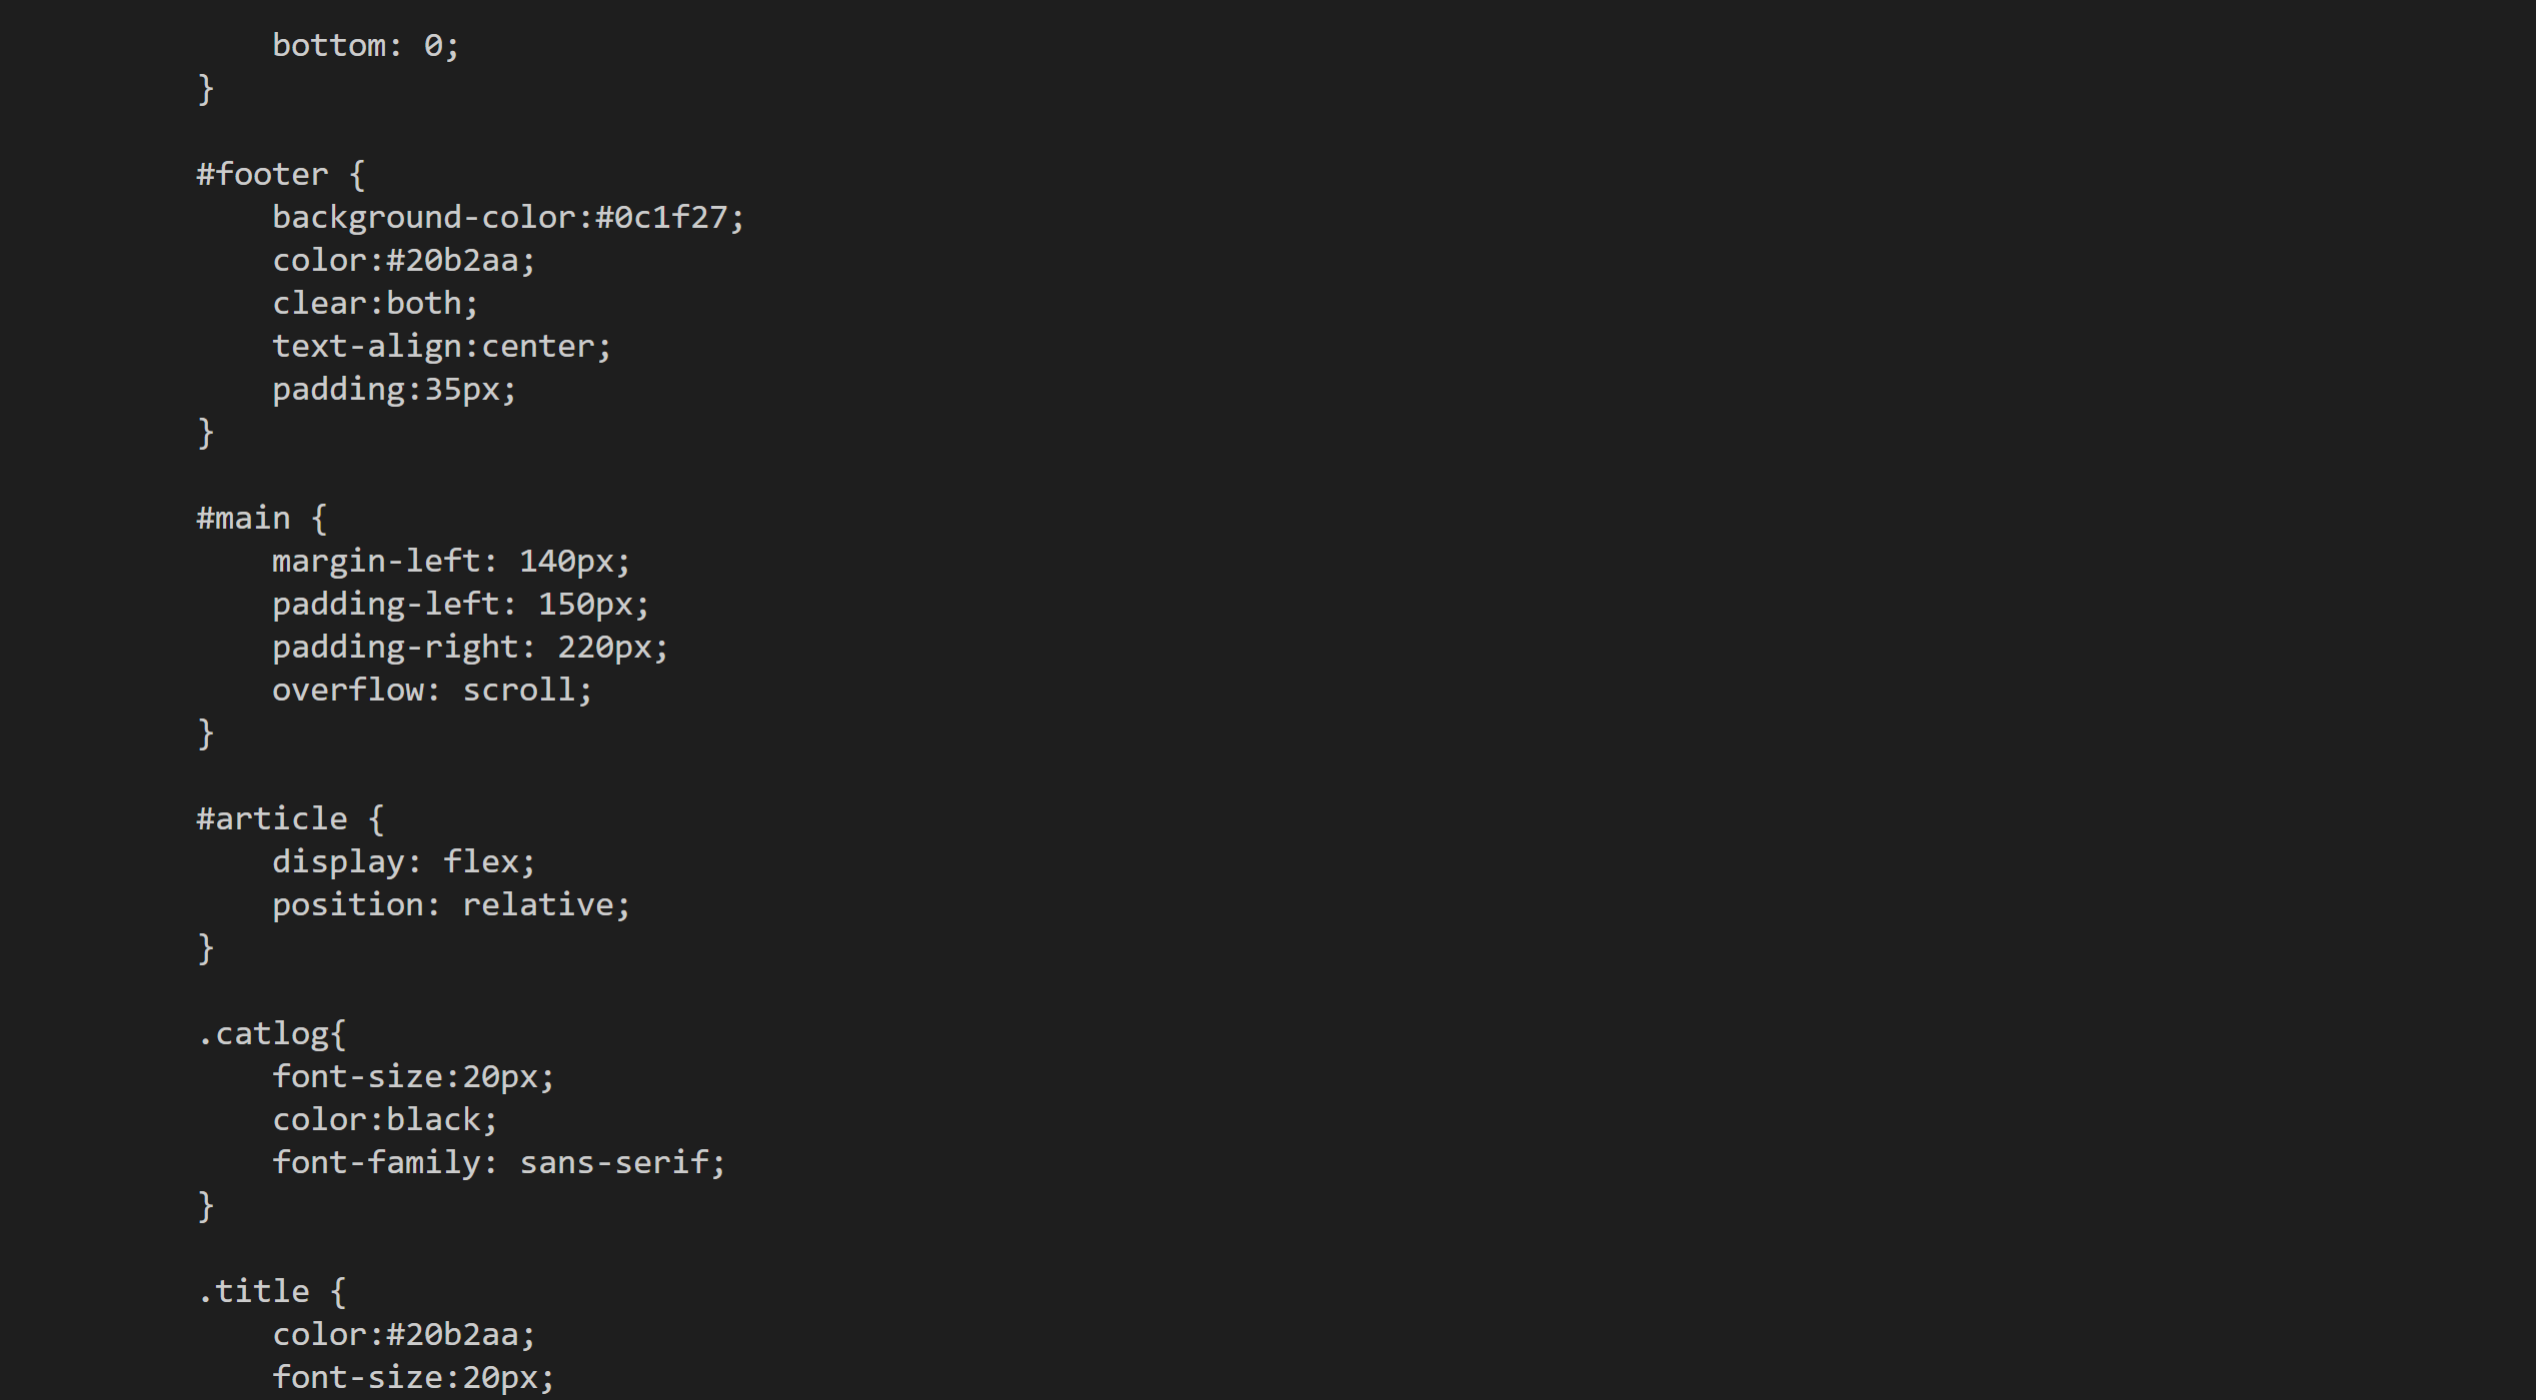This screenshot has width=2536, height=1400.
Task: Click the #article selector line
Action: 290,820
